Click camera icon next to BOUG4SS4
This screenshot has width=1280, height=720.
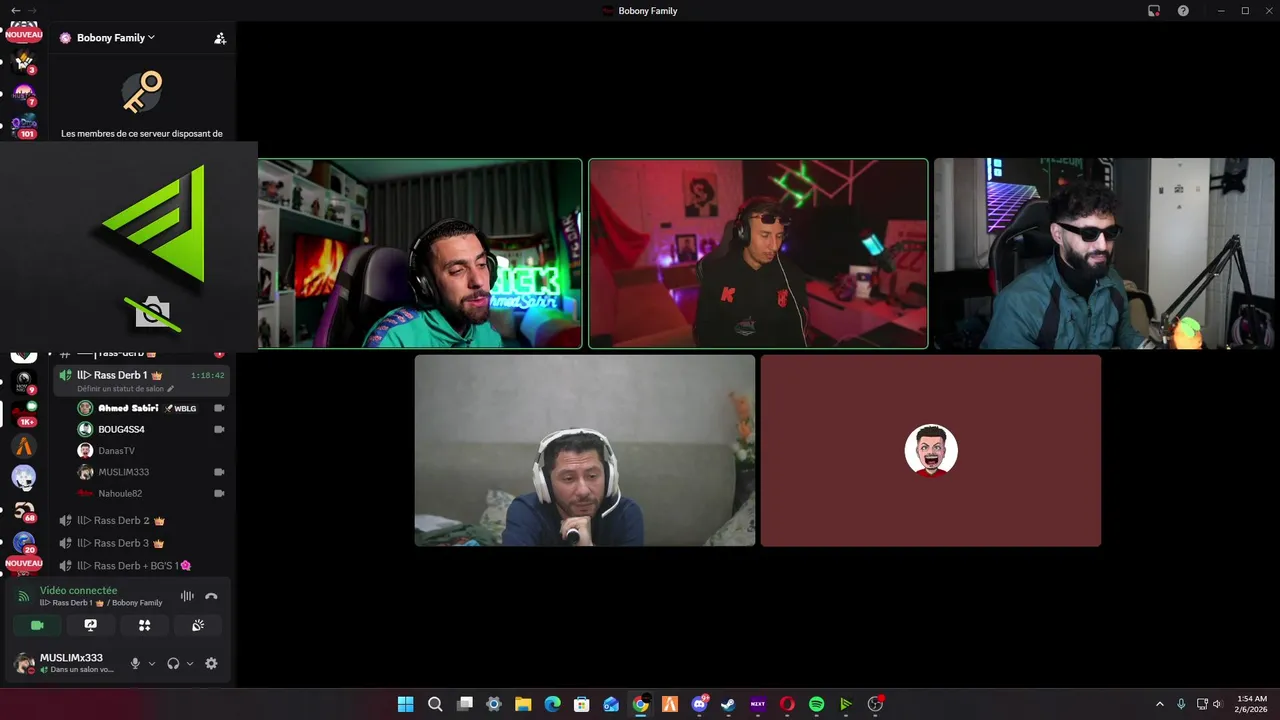pos(219,429)
